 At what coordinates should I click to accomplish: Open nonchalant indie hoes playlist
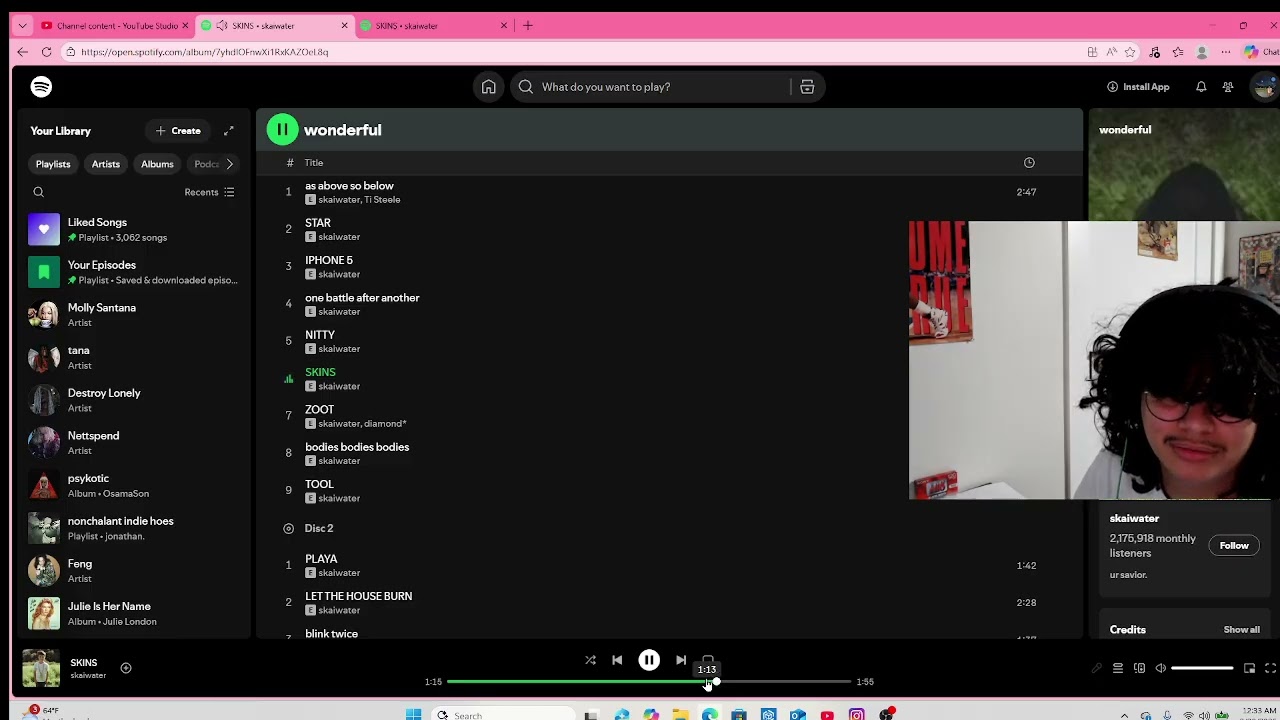pos(133,528)
